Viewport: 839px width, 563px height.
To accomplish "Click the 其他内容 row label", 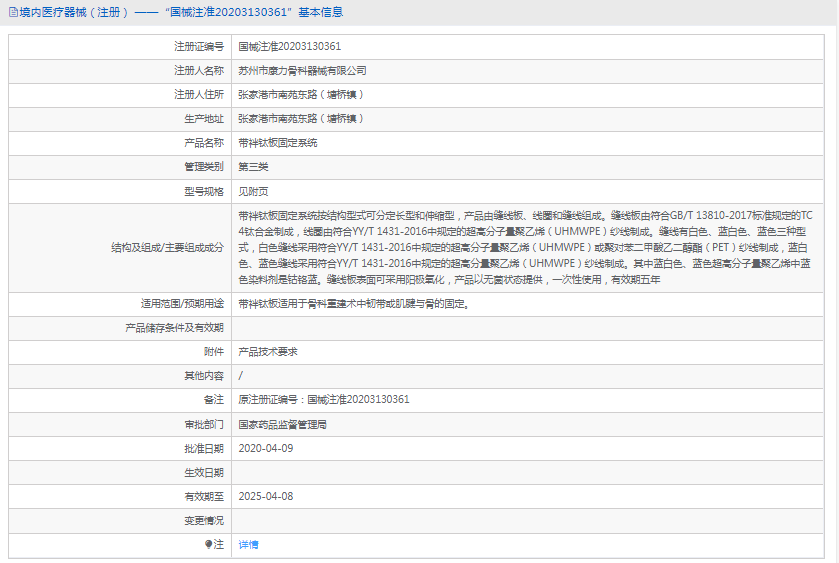I will pos(204,376).
